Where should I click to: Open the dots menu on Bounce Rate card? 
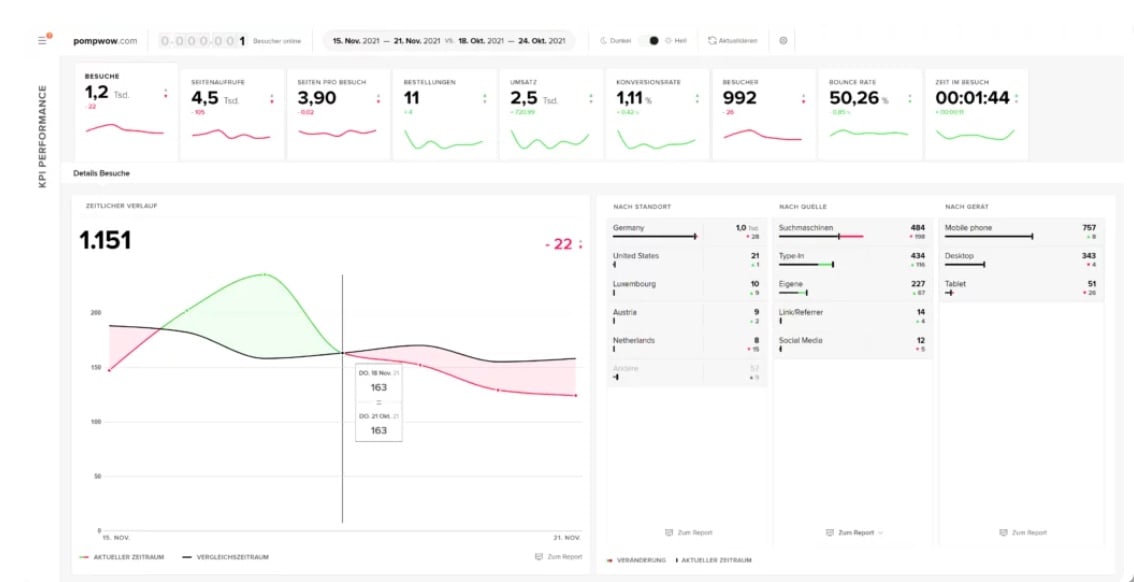pyautogui.click(x=910, y=98)
